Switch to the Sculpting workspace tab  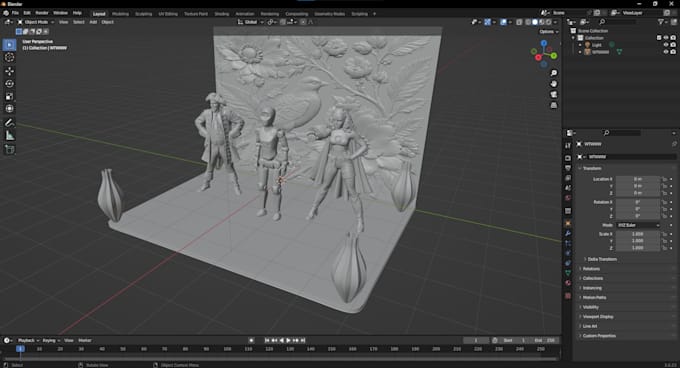pos(144,14)
